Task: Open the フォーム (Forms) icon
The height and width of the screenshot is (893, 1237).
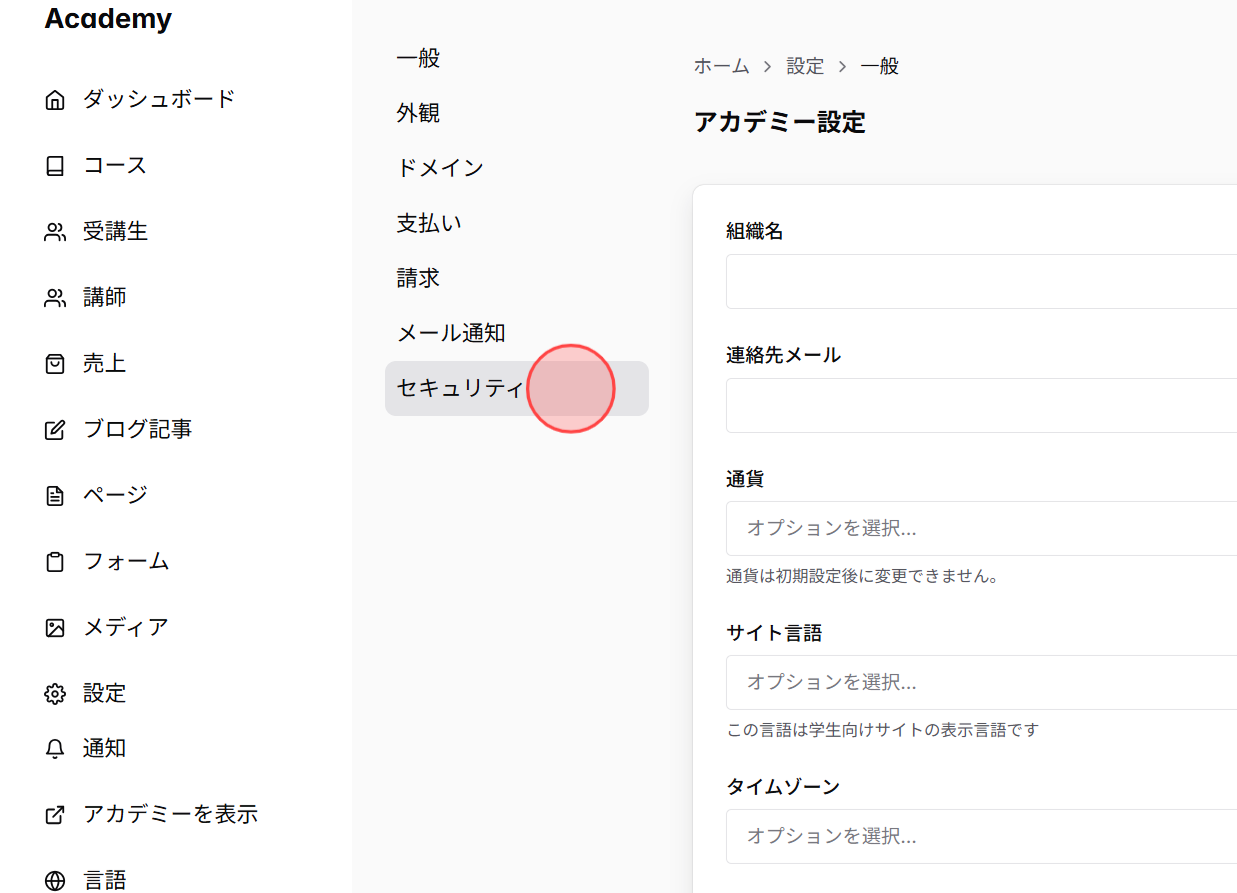Action: (55, 560)
